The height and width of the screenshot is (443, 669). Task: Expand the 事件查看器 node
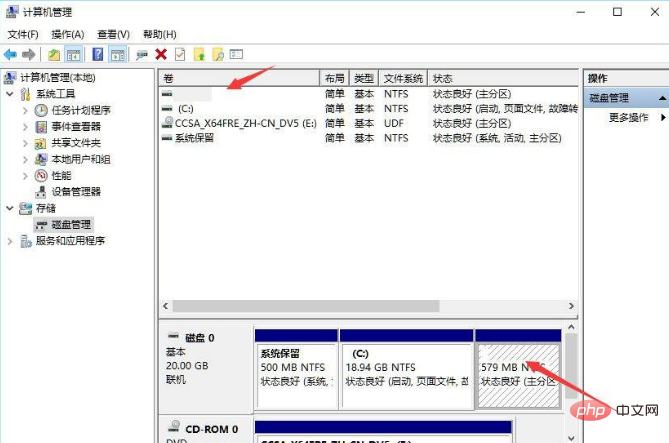[25, 127]
